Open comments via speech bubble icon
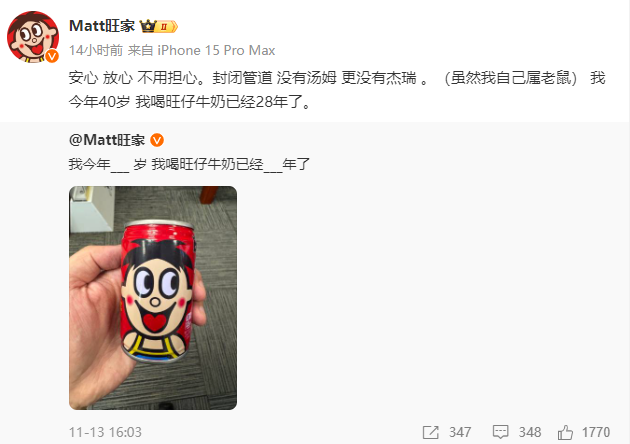The height and width of the screenshot is (444, 630). [500, 432]
